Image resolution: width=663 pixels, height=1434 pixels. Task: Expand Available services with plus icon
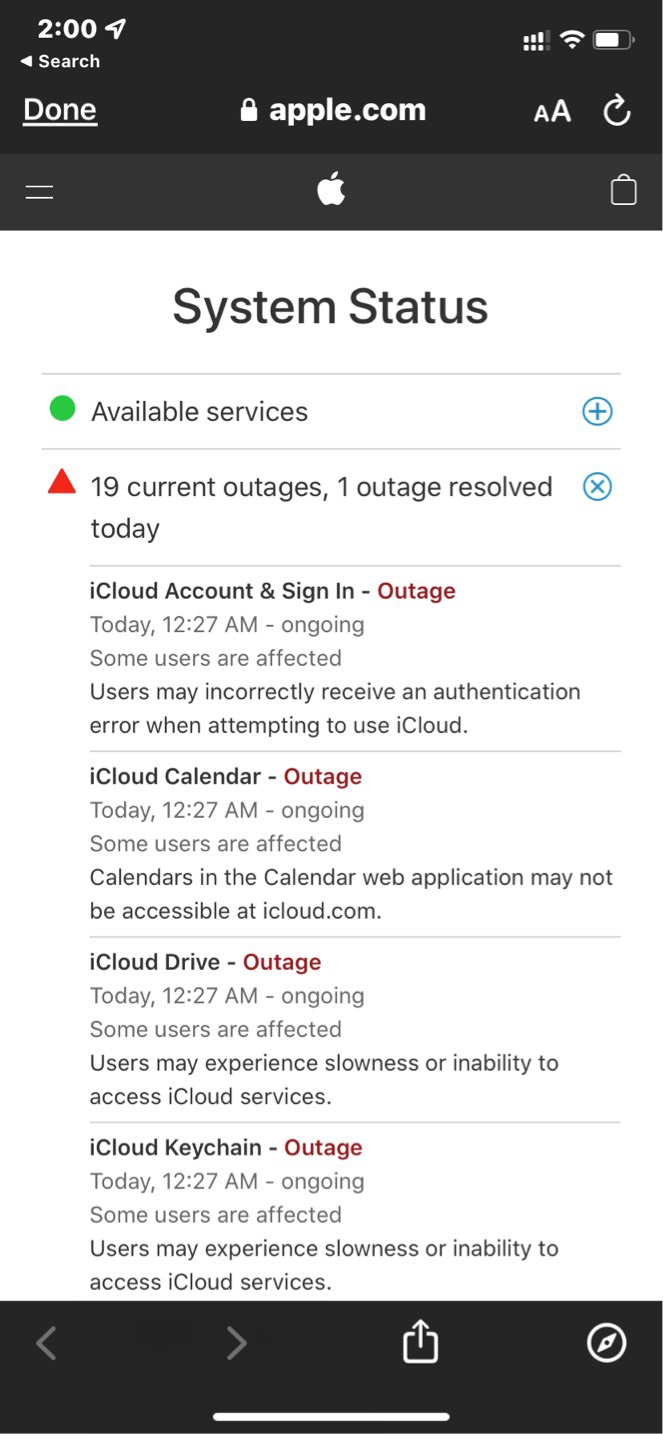(x=597, y=411)
